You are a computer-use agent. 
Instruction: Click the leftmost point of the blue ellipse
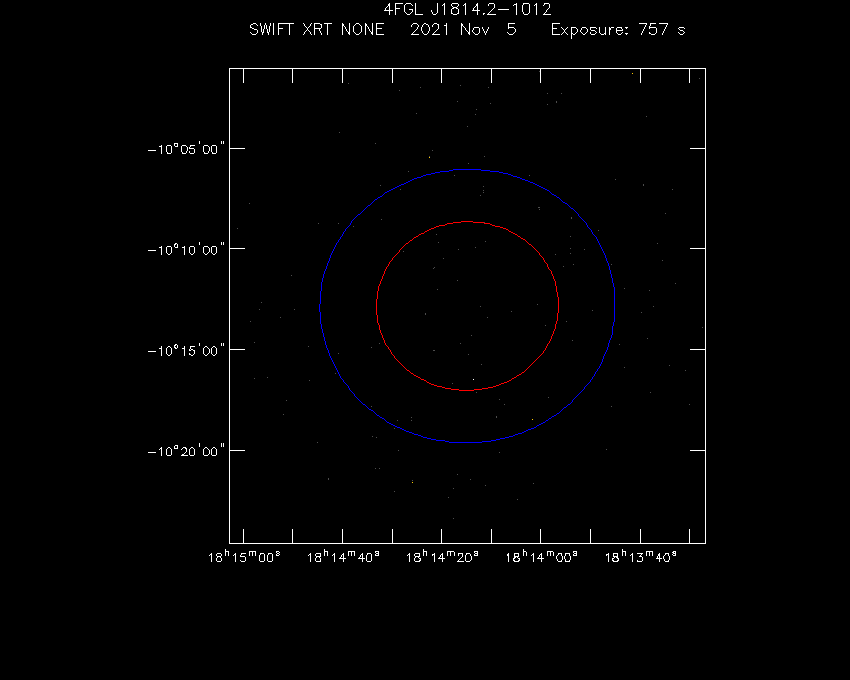point(320,306)
